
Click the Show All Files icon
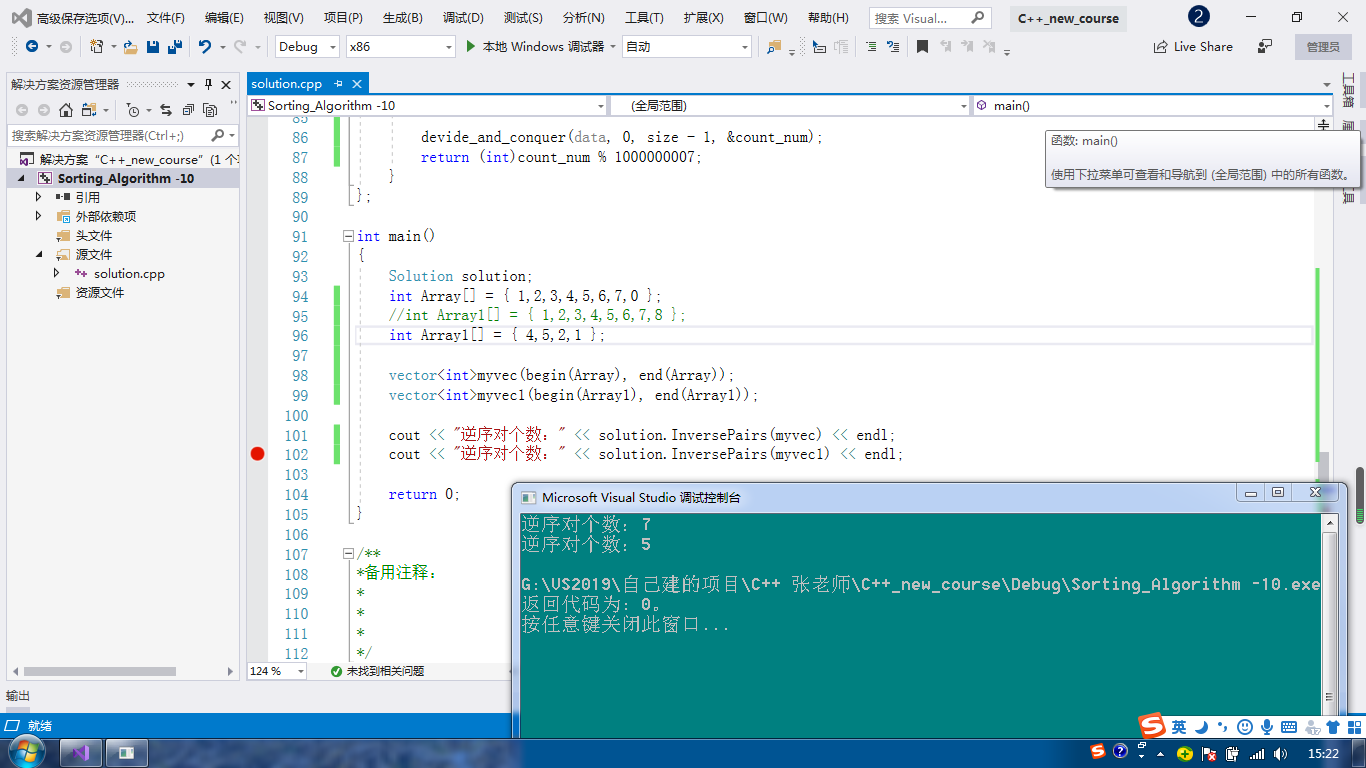(x=210, y=110)
